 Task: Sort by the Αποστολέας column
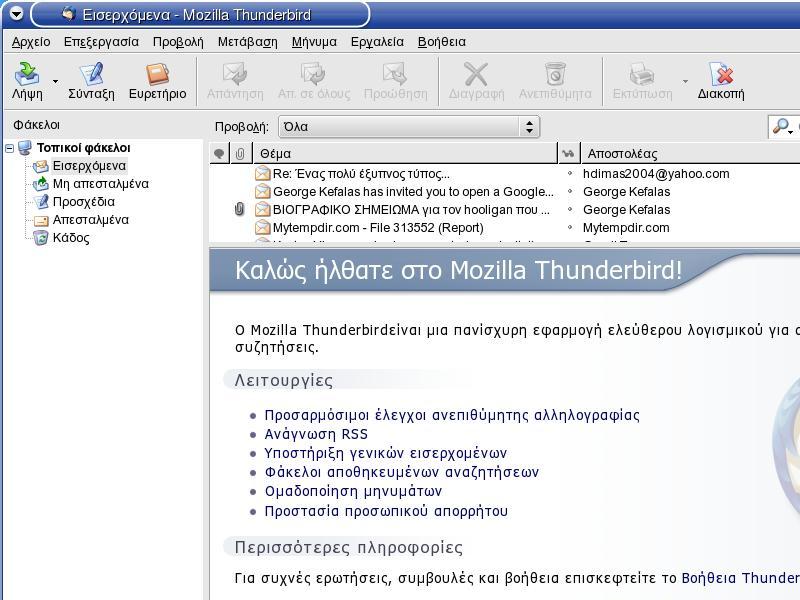coord(690,154)
